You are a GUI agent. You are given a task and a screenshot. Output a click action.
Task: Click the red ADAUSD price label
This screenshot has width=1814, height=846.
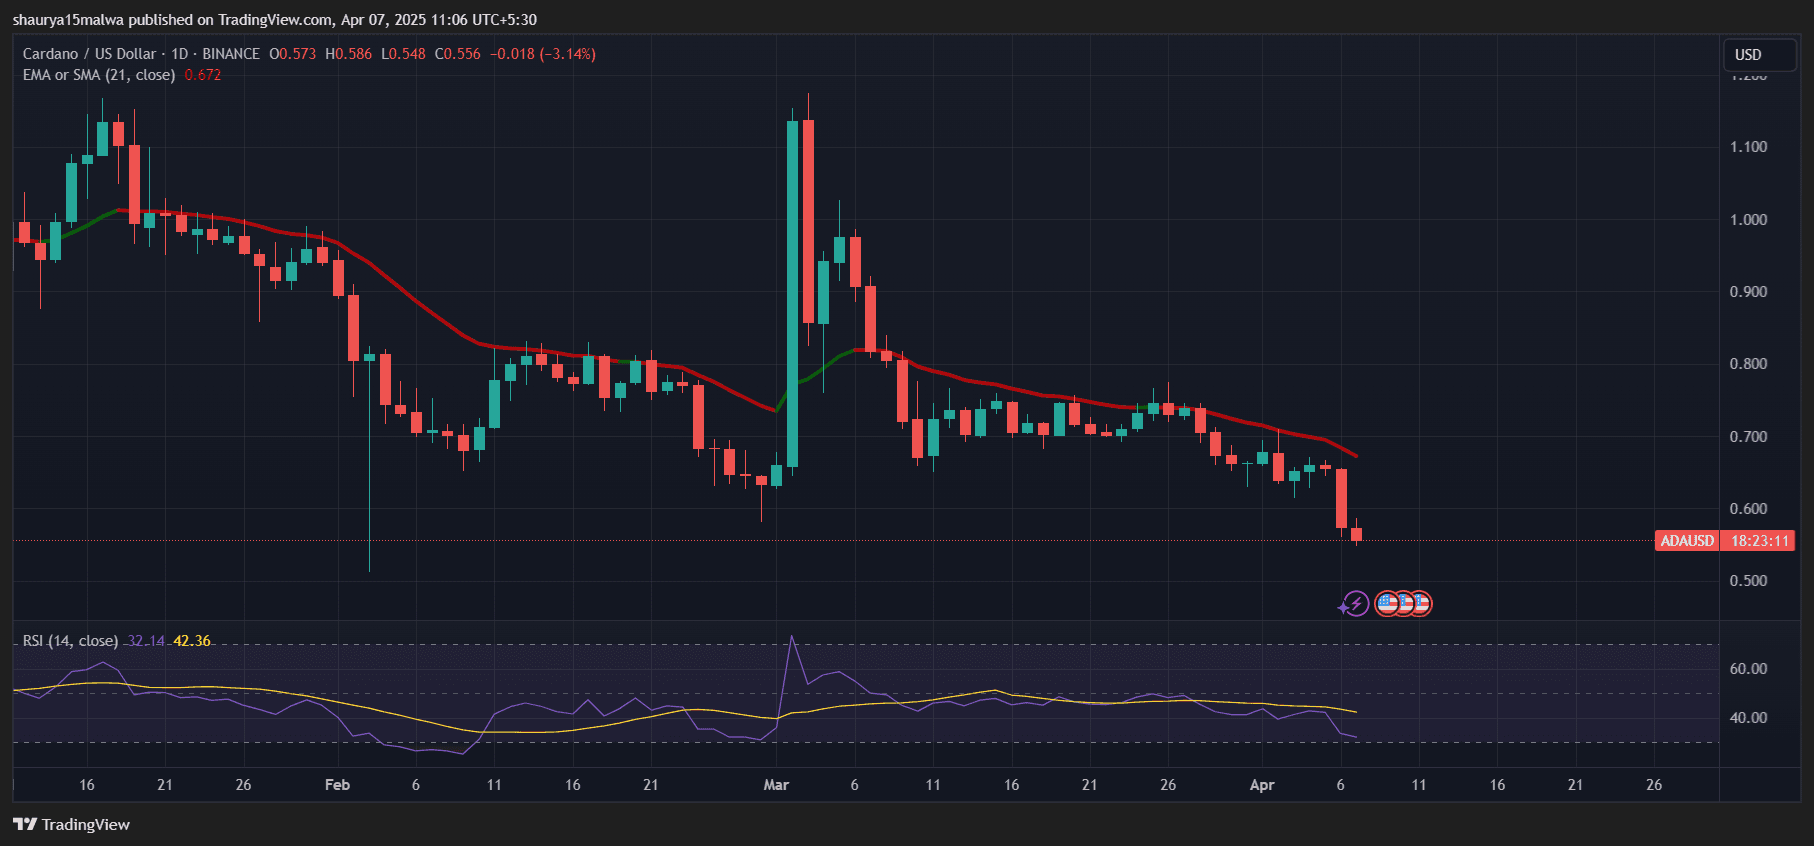(x=1686, y=541)
